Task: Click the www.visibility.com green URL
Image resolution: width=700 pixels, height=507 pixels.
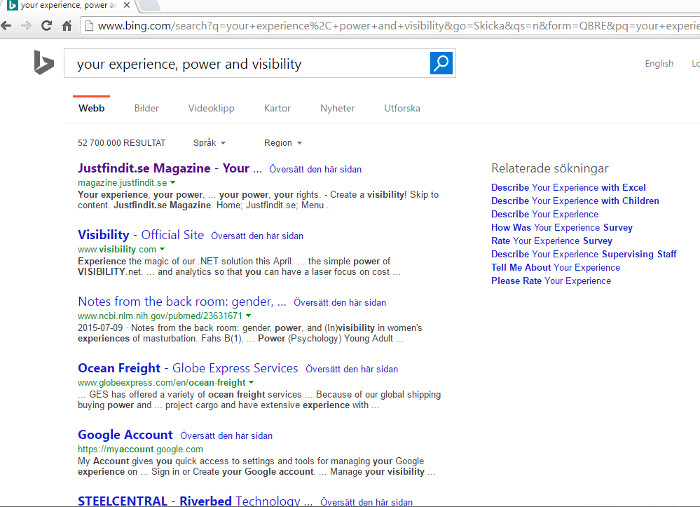Action: point(117,249)
